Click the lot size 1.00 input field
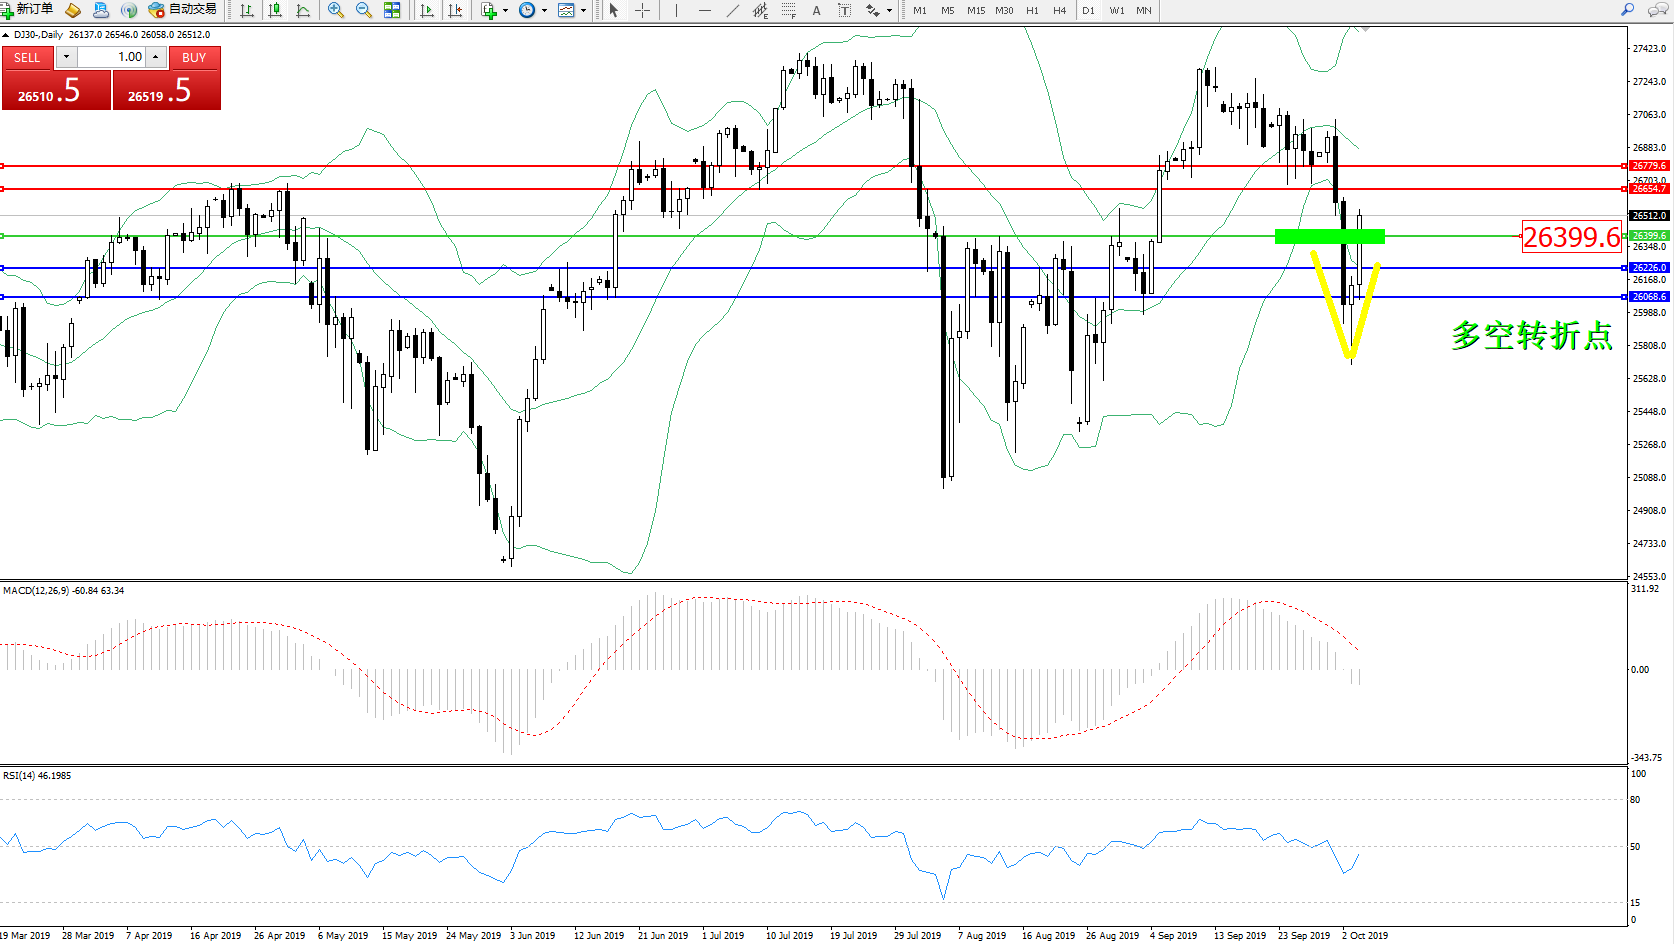1674x944 pixels. pos(112,57)
